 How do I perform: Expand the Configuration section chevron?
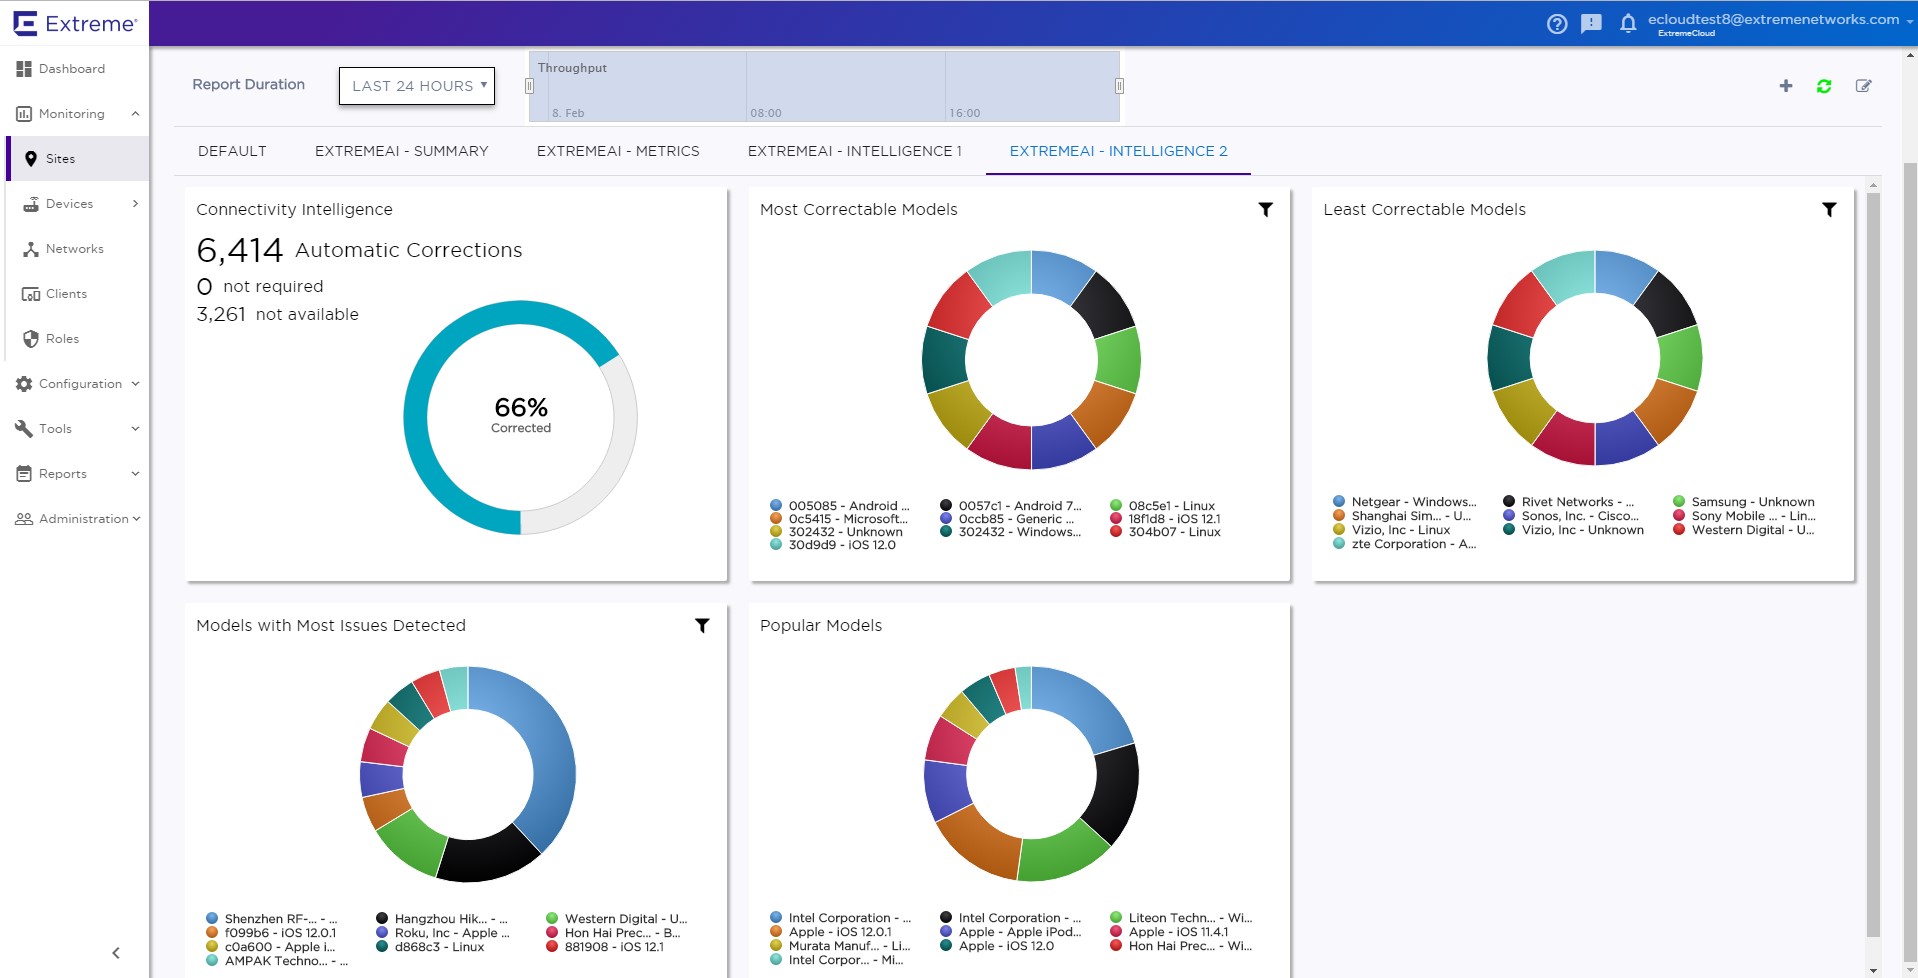(x=135, y=384)
